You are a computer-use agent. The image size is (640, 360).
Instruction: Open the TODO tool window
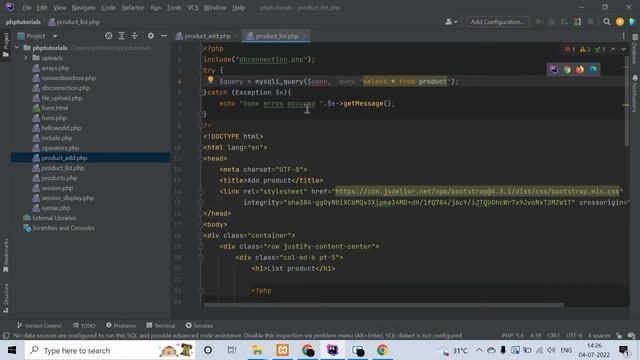point(84,325)
